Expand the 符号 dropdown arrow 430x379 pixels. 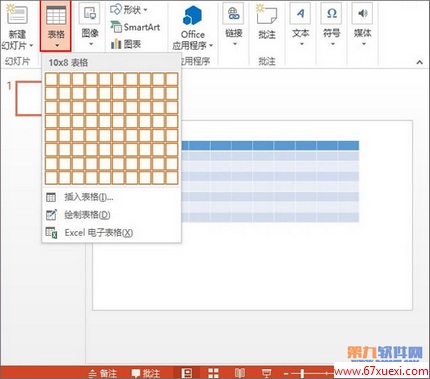point(332,44)
